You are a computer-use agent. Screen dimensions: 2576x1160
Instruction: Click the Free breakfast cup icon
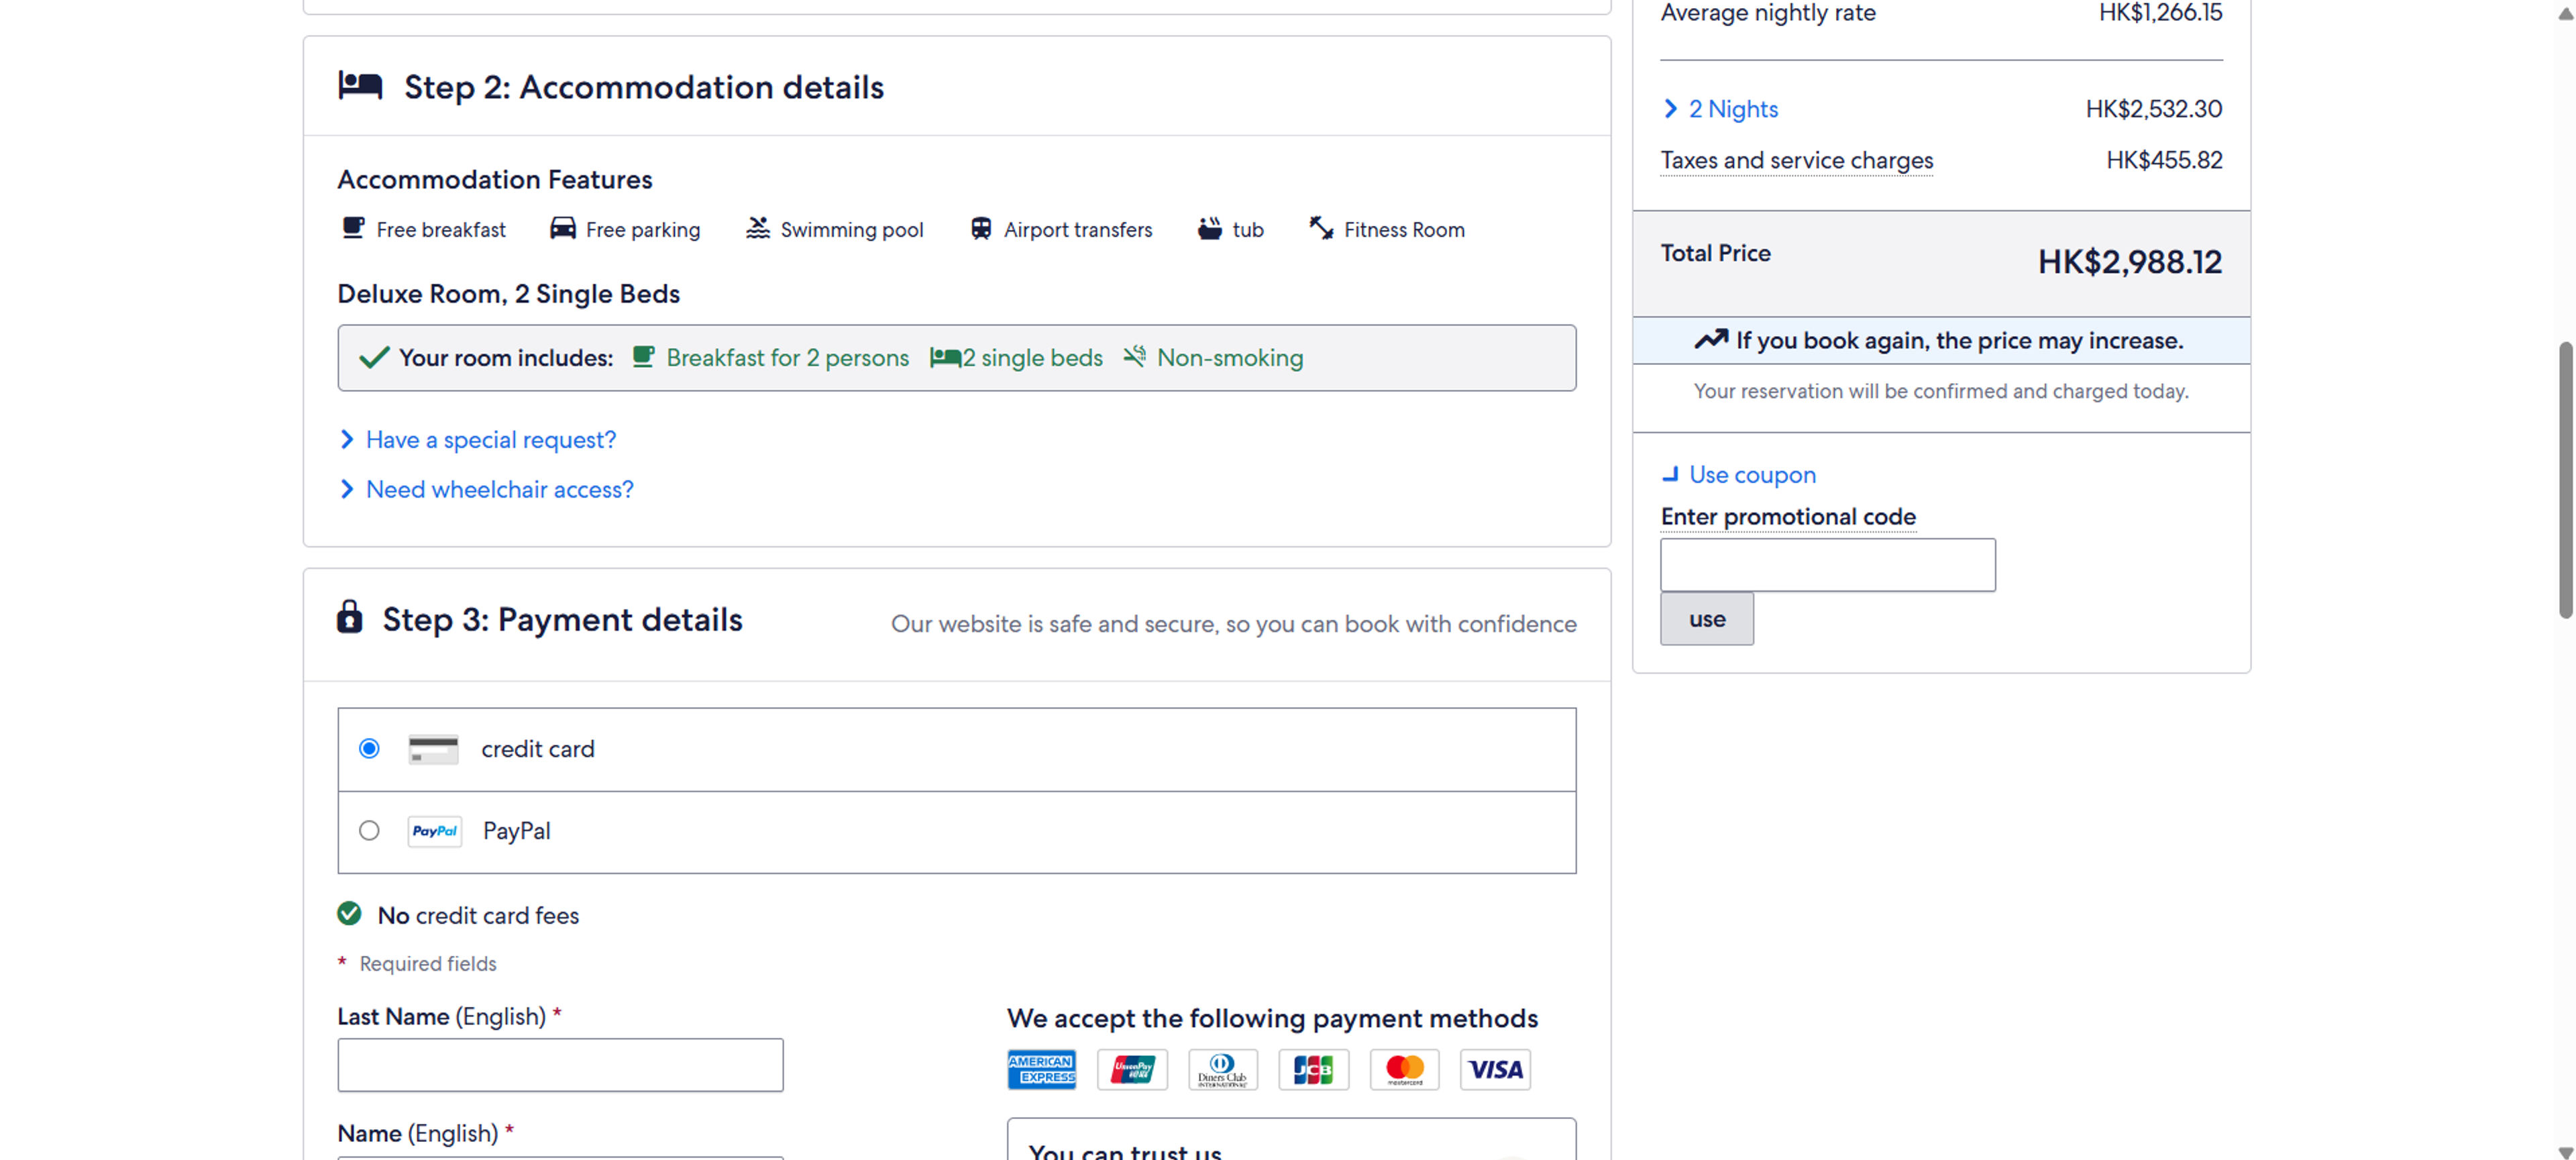353,228
